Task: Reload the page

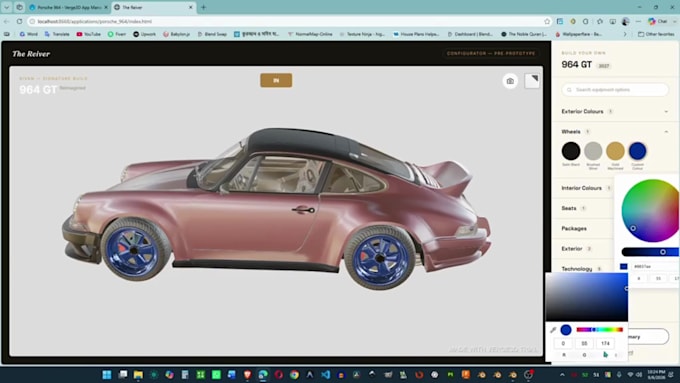Action: 20,21
